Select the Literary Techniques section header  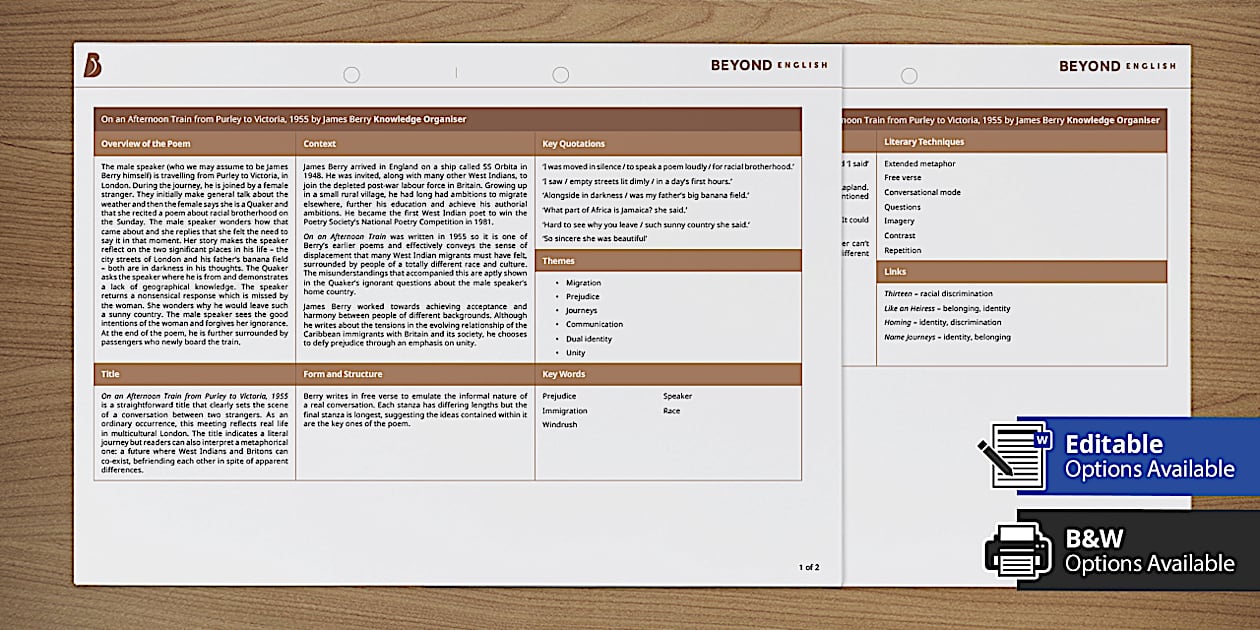point(1021,142)
